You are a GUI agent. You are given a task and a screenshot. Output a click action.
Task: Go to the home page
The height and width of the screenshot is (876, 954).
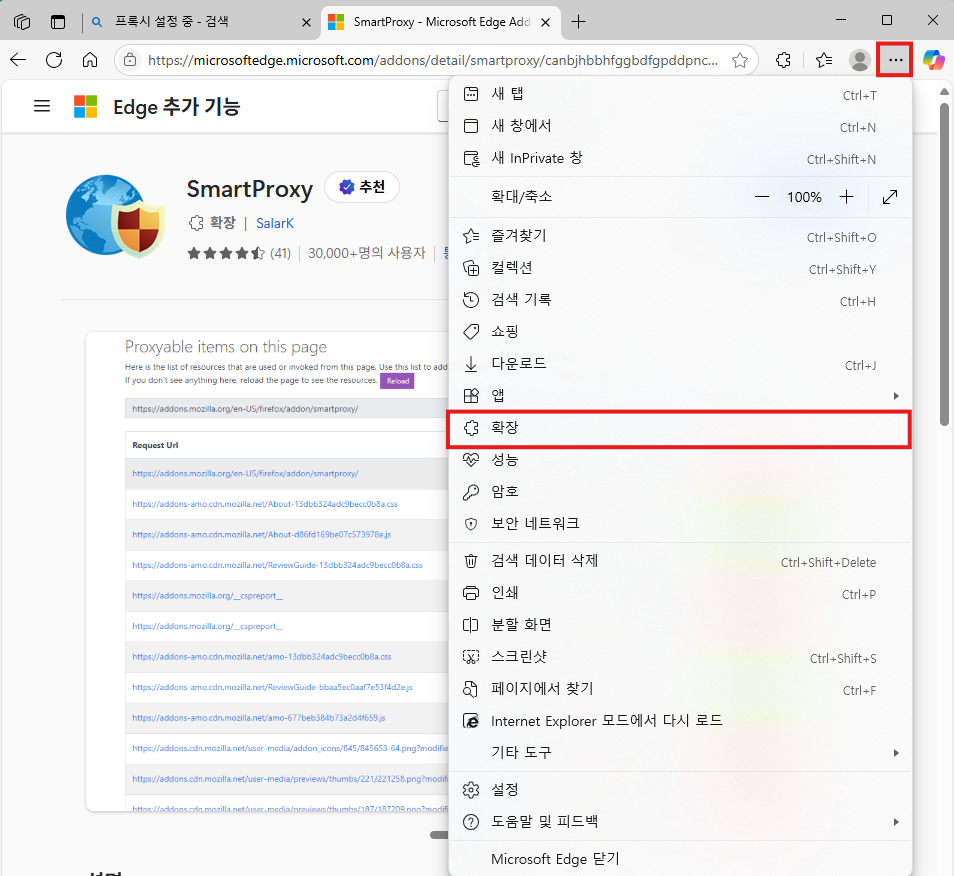(x=90, y=60)
